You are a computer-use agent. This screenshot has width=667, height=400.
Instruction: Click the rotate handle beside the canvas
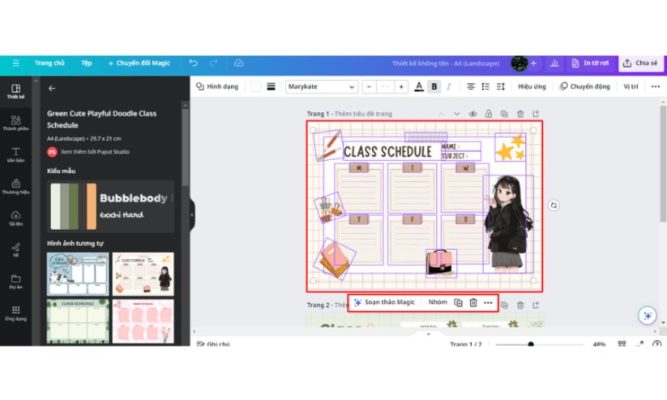coord(553,205)
